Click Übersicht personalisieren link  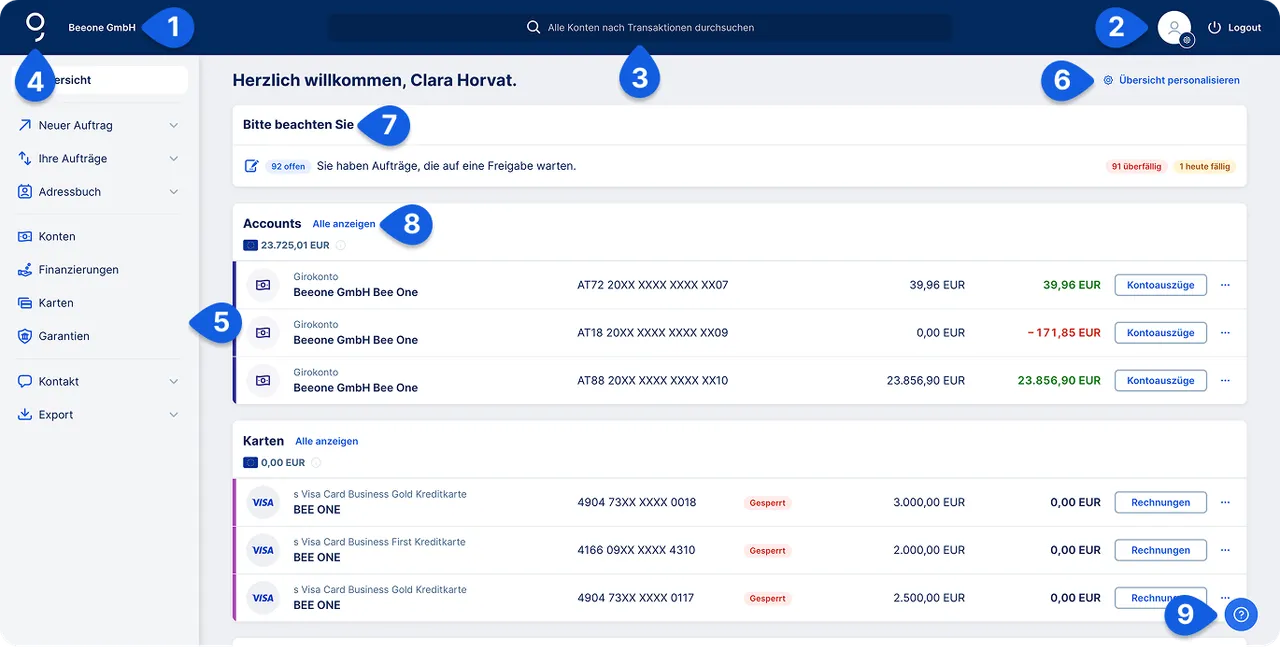tap(1179, 80)
